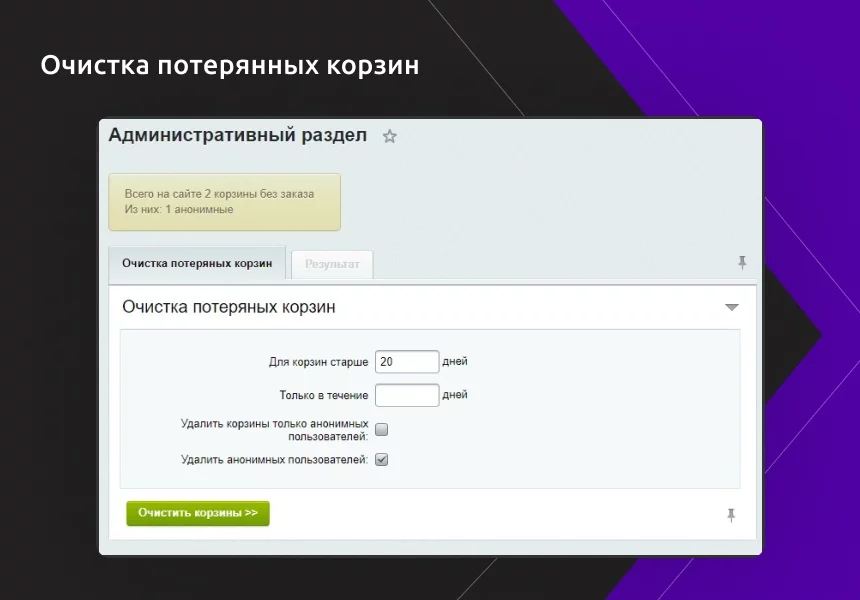Click the white Очистка потерянных корзин slide heading
This screenshot has height=600, width=860.
tap(229, 65)
